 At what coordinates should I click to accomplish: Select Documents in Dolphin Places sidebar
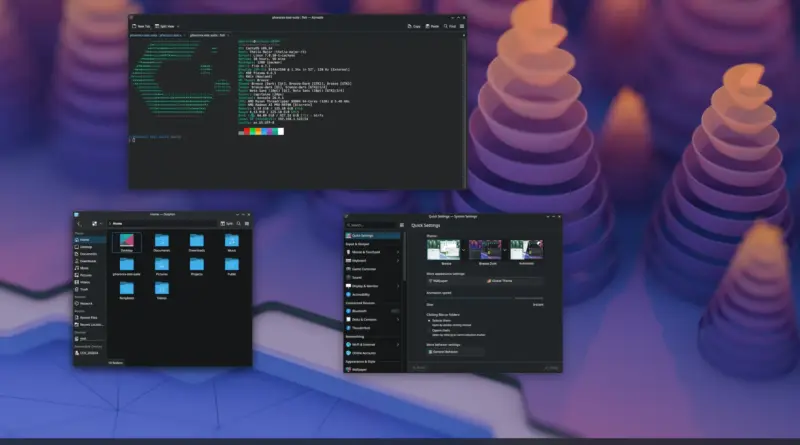coord(89,254)
